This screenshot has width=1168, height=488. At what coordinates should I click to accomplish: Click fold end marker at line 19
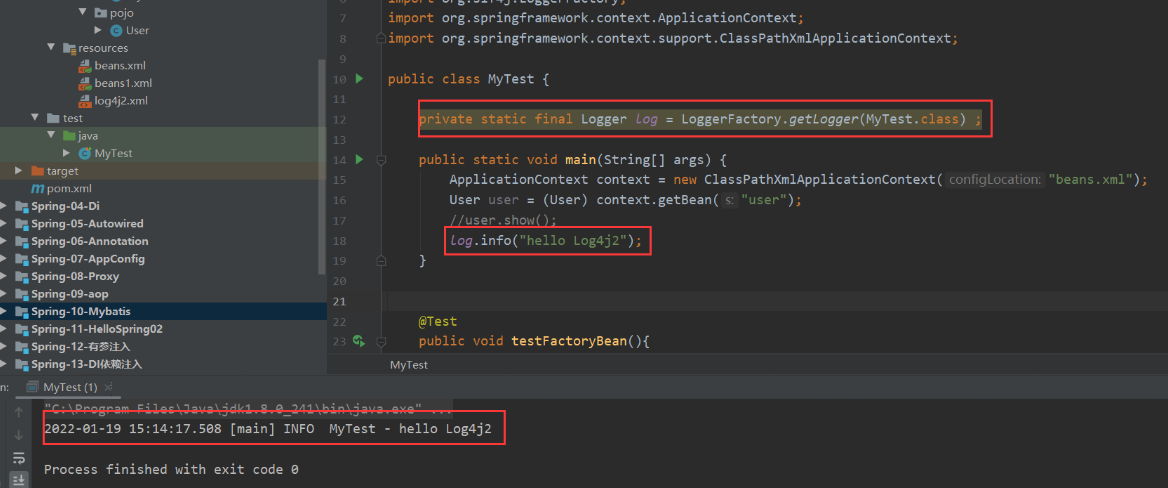[381, 260]
